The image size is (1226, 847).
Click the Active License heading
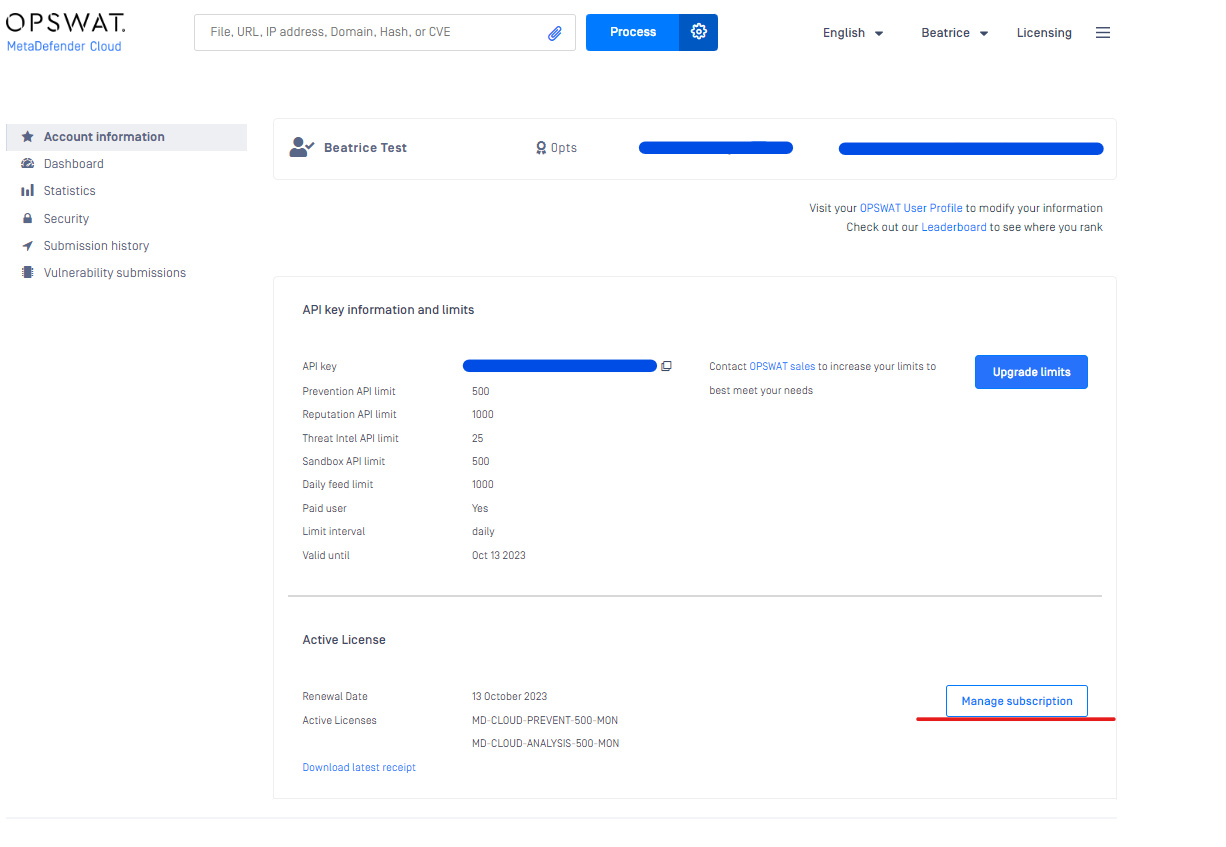[x=344, y=640]
